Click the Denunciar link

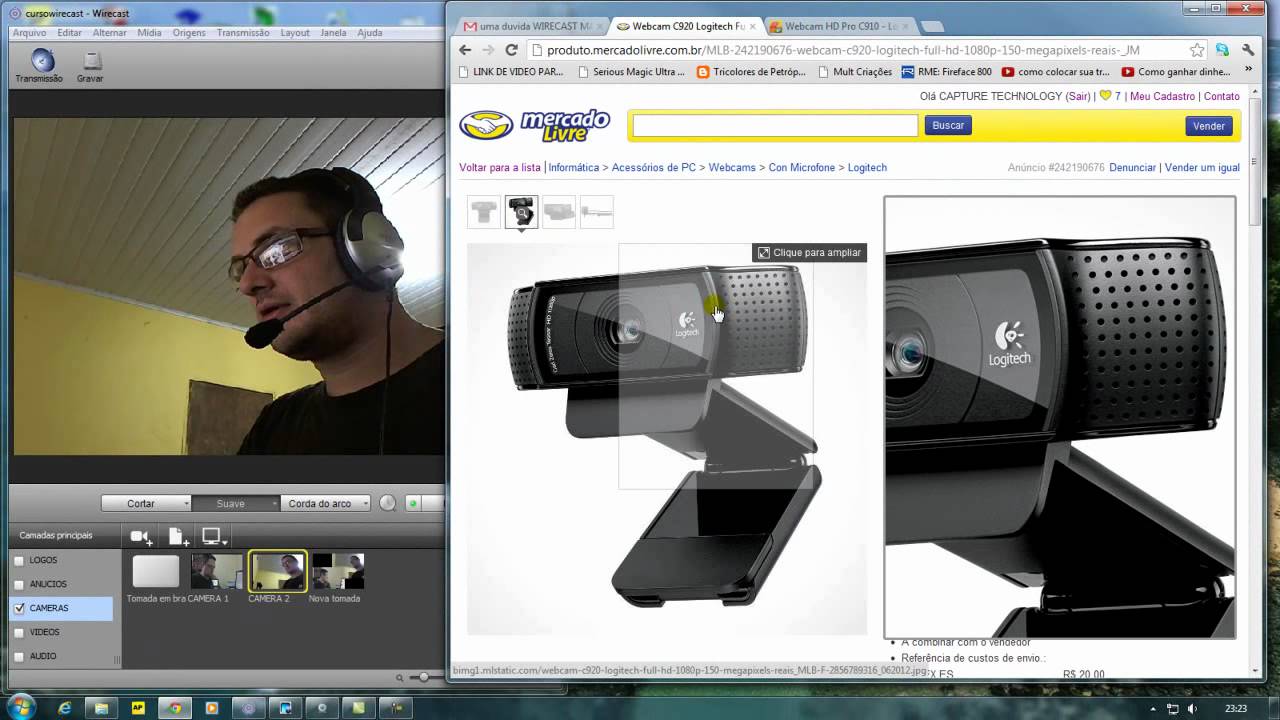1132,168
